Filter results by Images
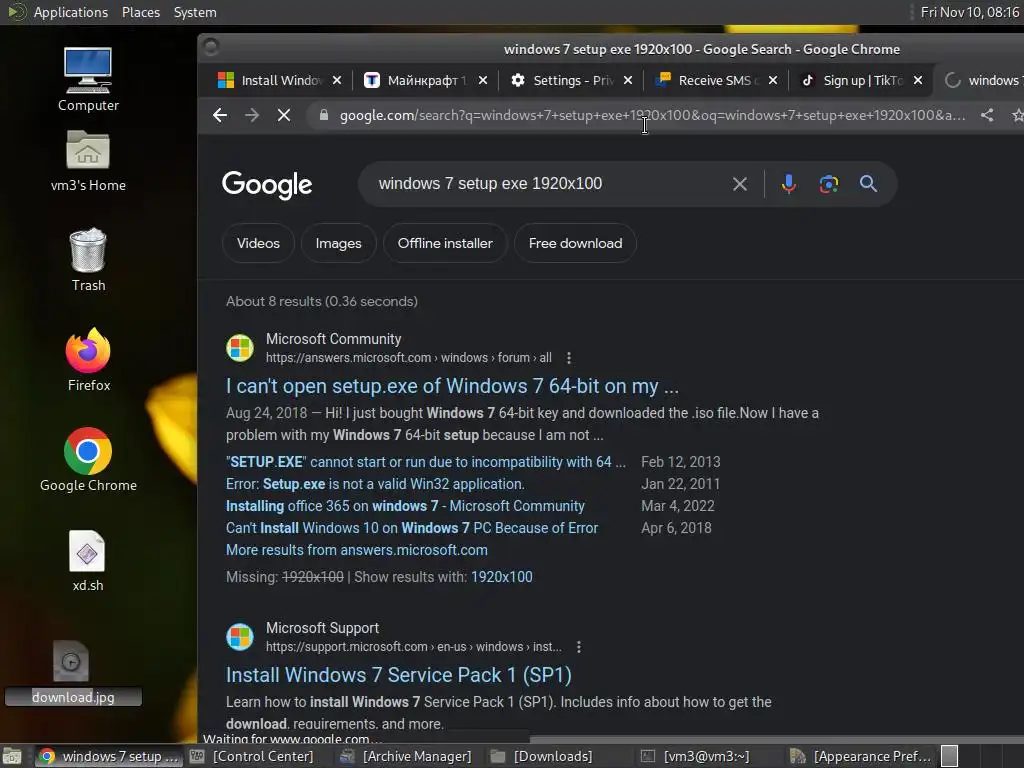Viewport: 1024px width, 768px height. [338, 243]
